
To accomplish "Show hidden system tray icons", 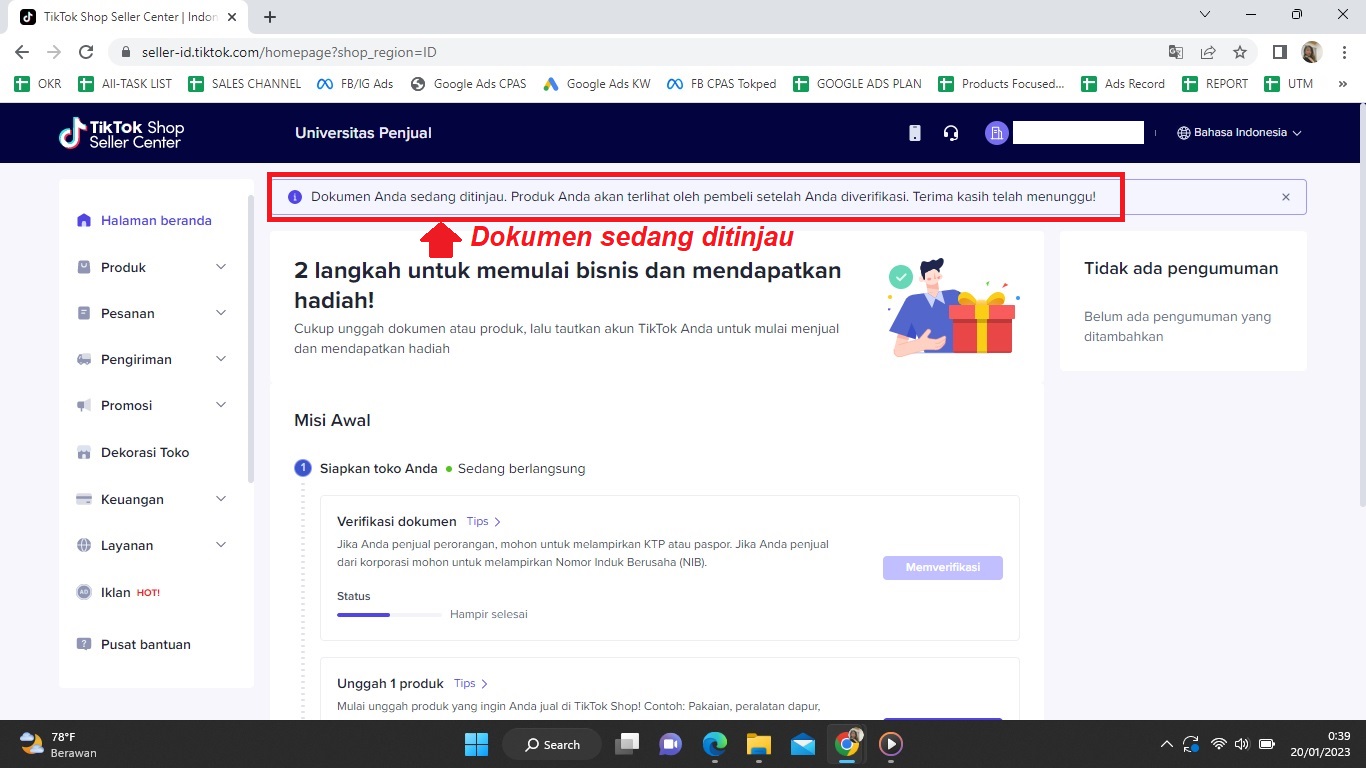I will click(x=1166, y=744).
